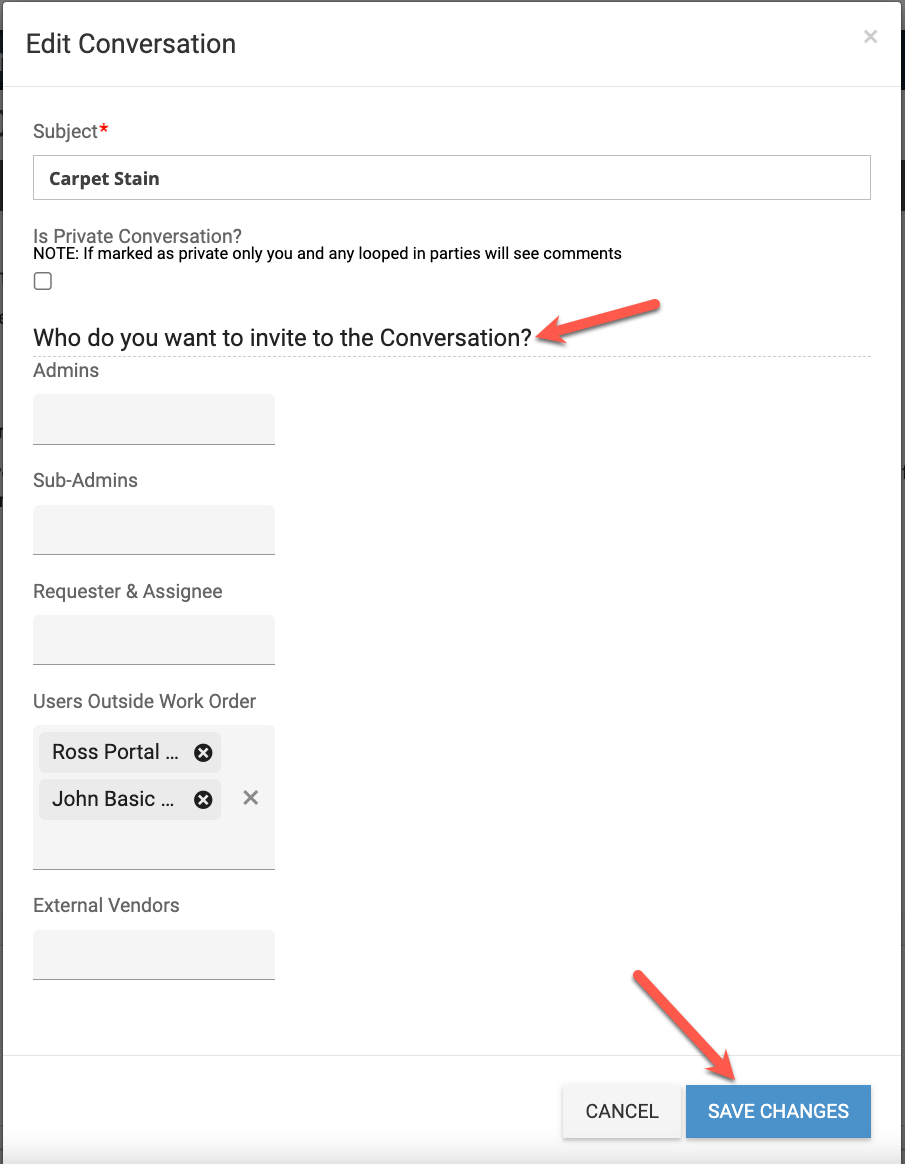The image size is (905, 1164).
Task: Select the John Basic user chip label
Action: point(113,800)
